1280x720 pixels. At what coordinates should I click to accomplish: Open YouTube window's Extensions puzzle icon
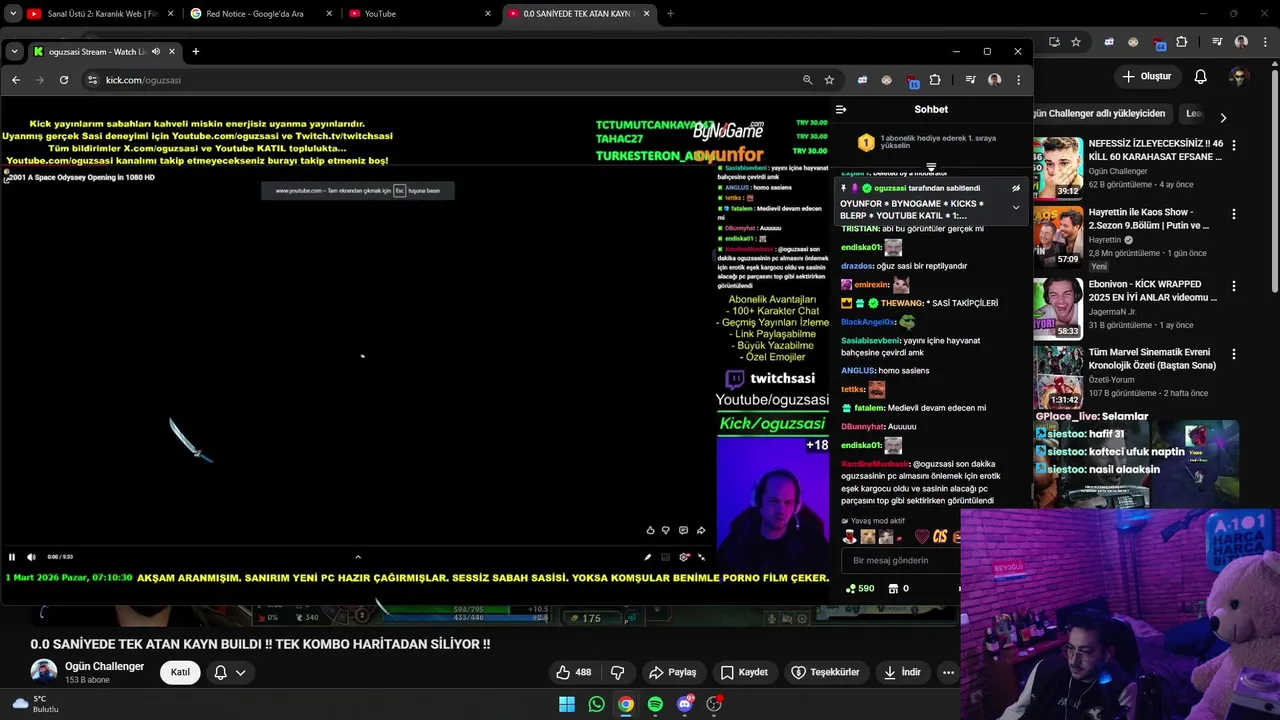click(x=1181, y=42)
